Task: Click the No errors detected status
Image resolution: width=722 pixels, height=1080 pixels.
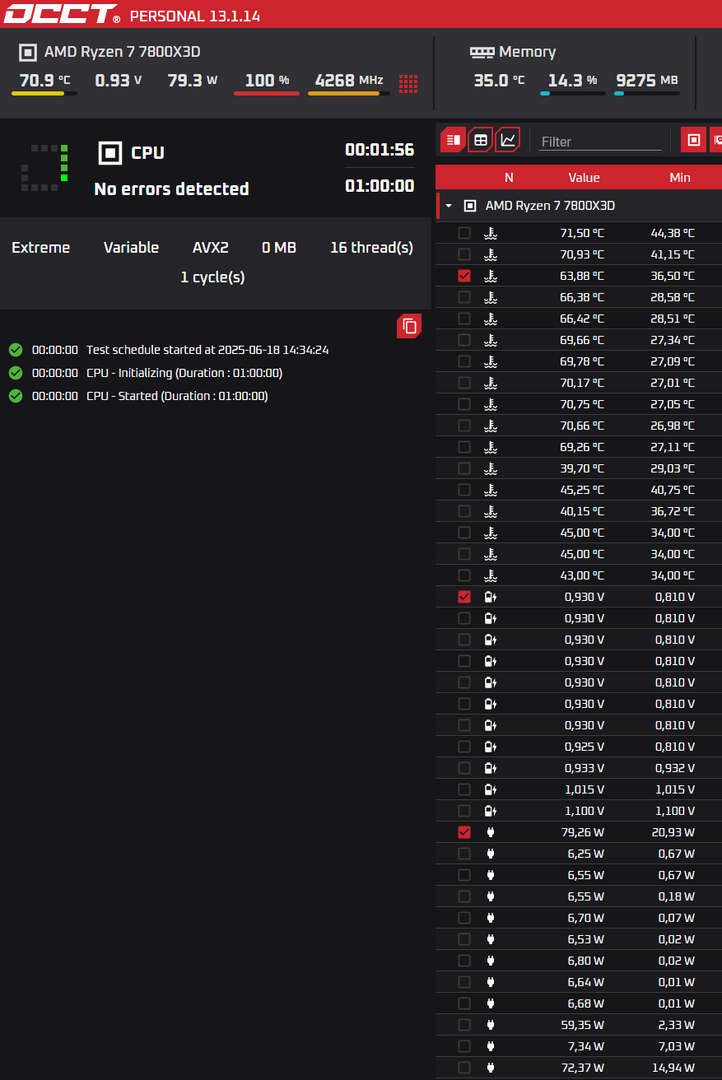Action: 172,189
